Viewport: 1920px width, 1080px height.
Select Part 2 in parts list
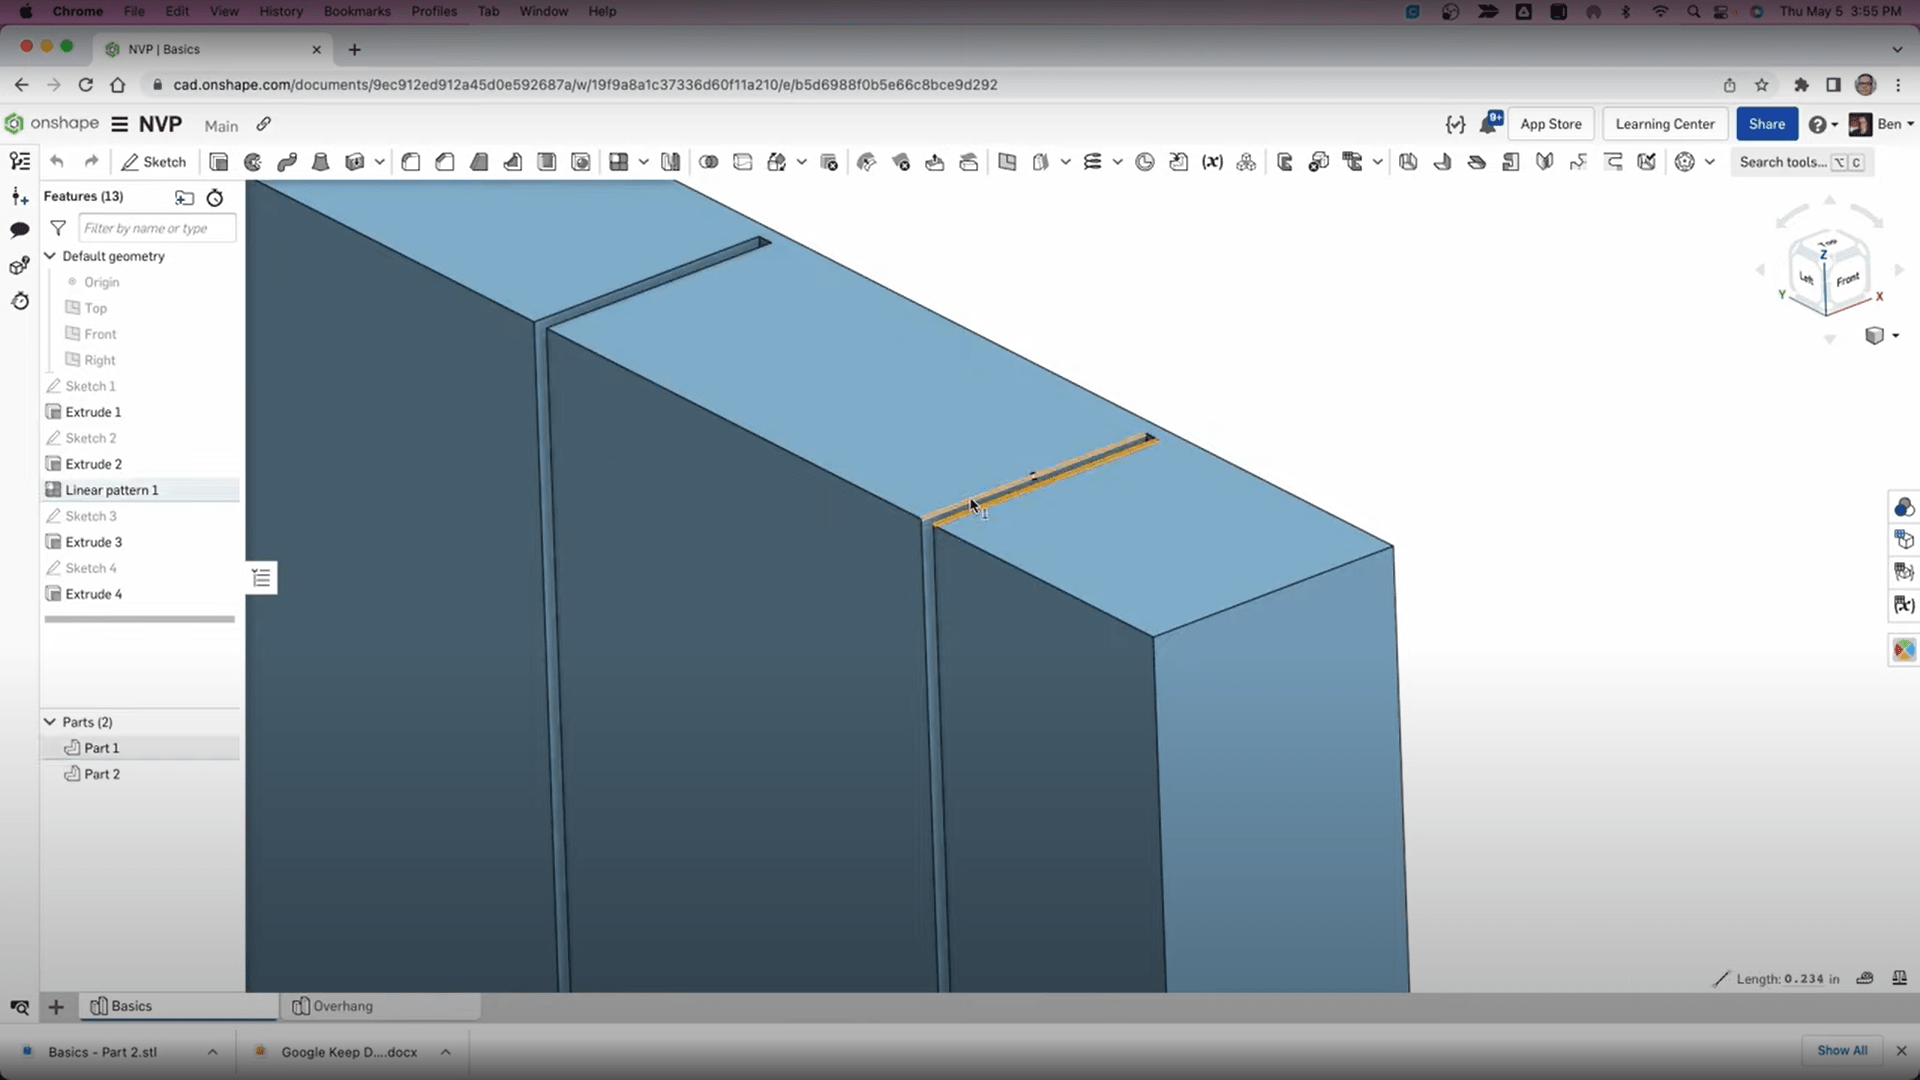pyautogui.click(x=102, y=774)
